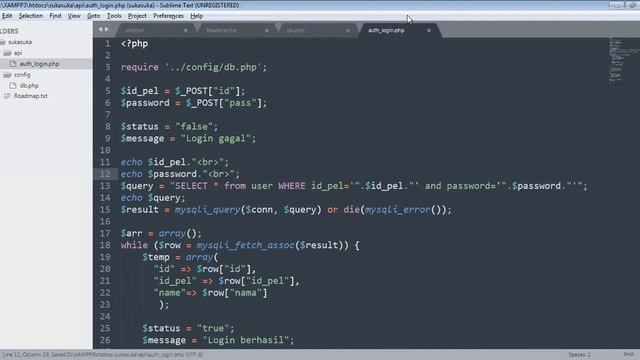Open the Selection menu
Screen dimensions: 640x360
(x=31, y=16)
